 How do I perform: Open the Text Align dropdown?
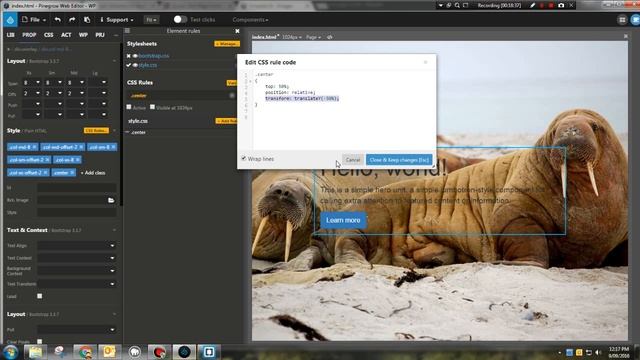pos(77,246)
